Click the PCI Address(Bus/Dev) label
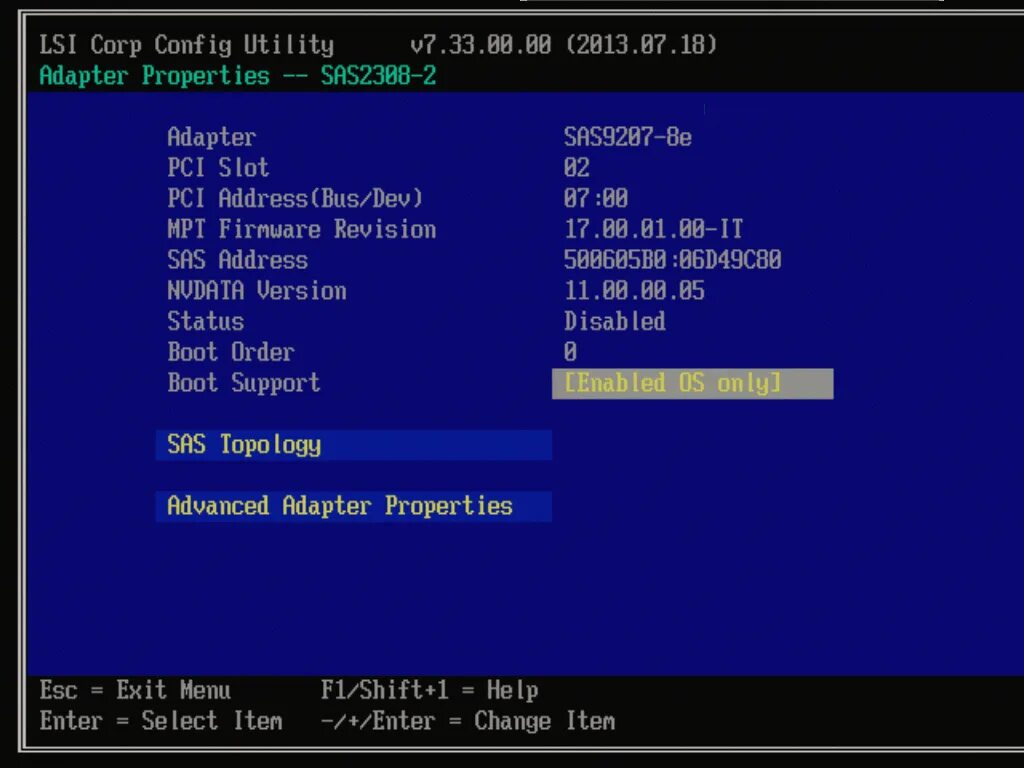The width and height of the screenshot is (1024, 768). click(x=295, y=199)
